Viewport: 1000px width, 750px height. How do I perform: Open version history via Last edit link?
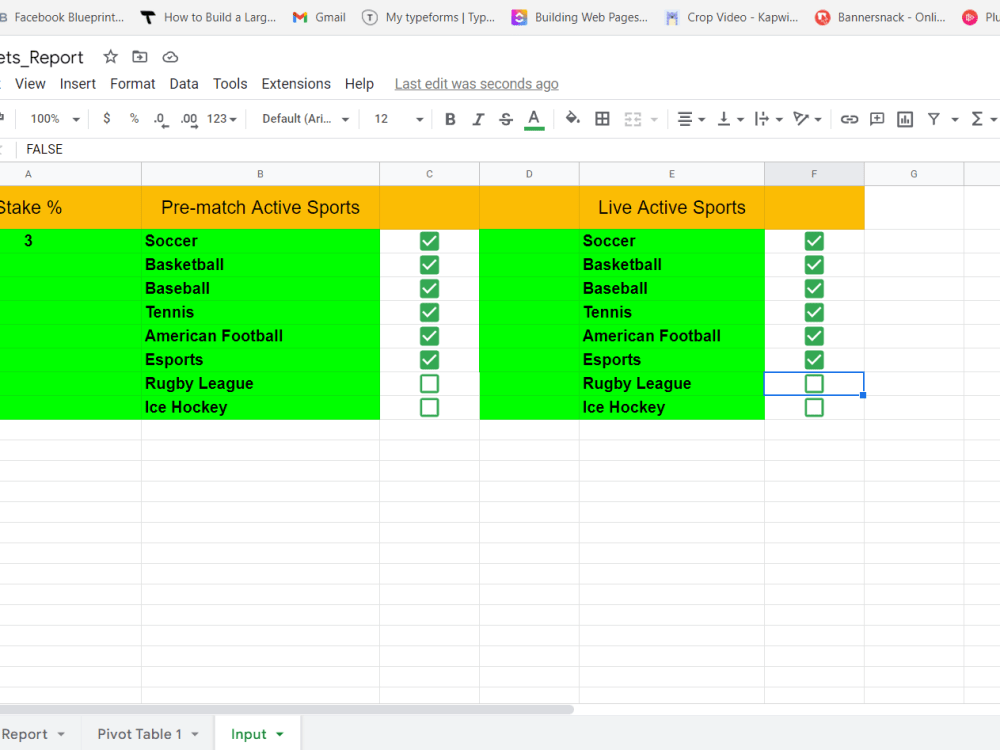pyautogui.click(x=476, y=84)
